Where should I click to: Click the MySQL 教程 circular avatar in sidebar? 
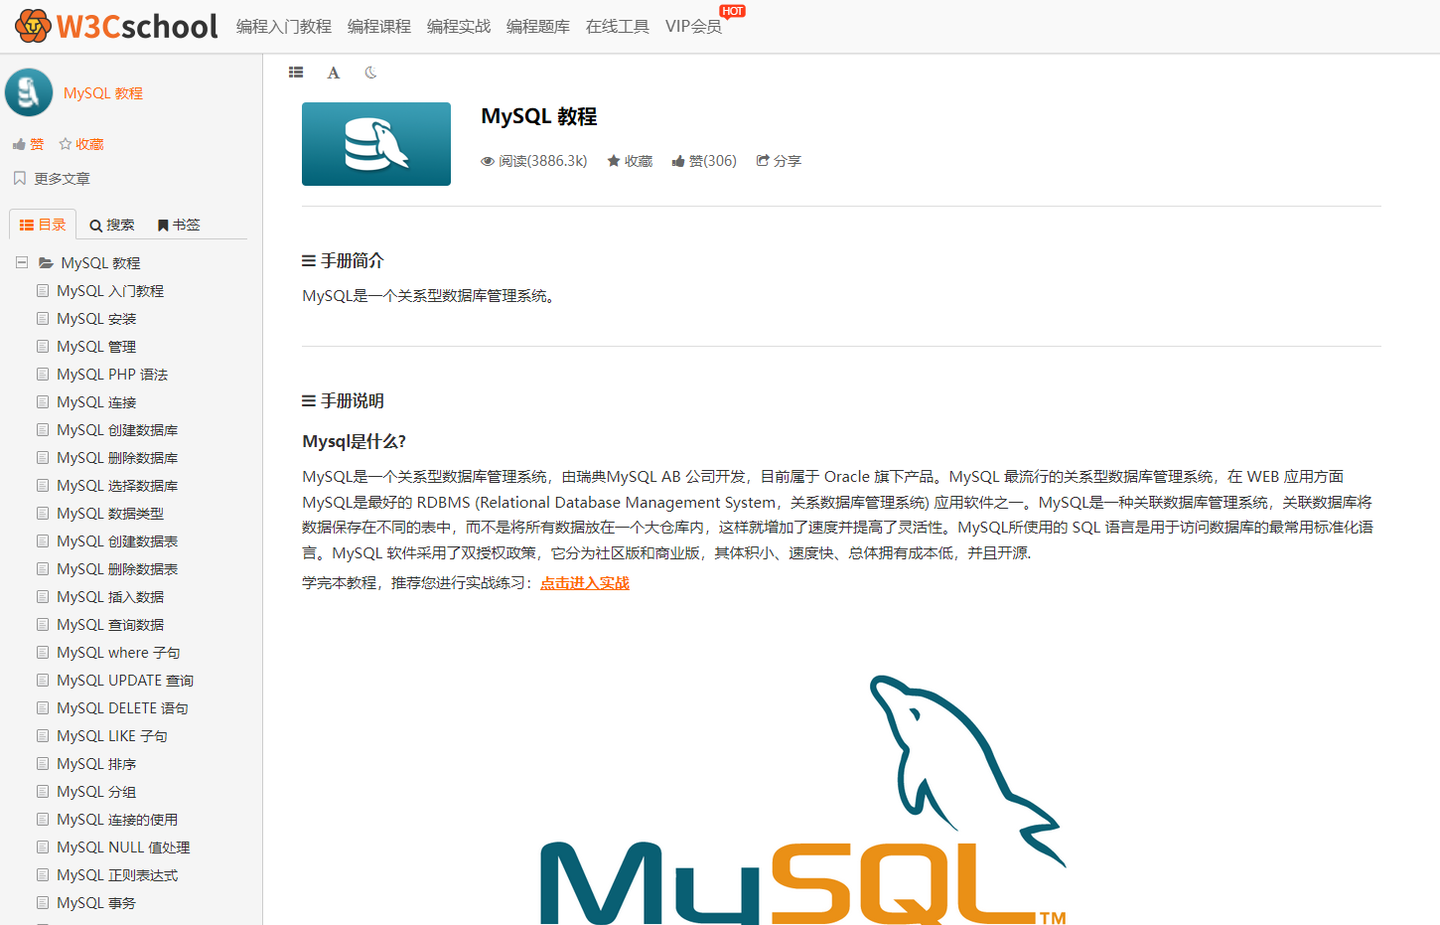click(x=28, y=91)
